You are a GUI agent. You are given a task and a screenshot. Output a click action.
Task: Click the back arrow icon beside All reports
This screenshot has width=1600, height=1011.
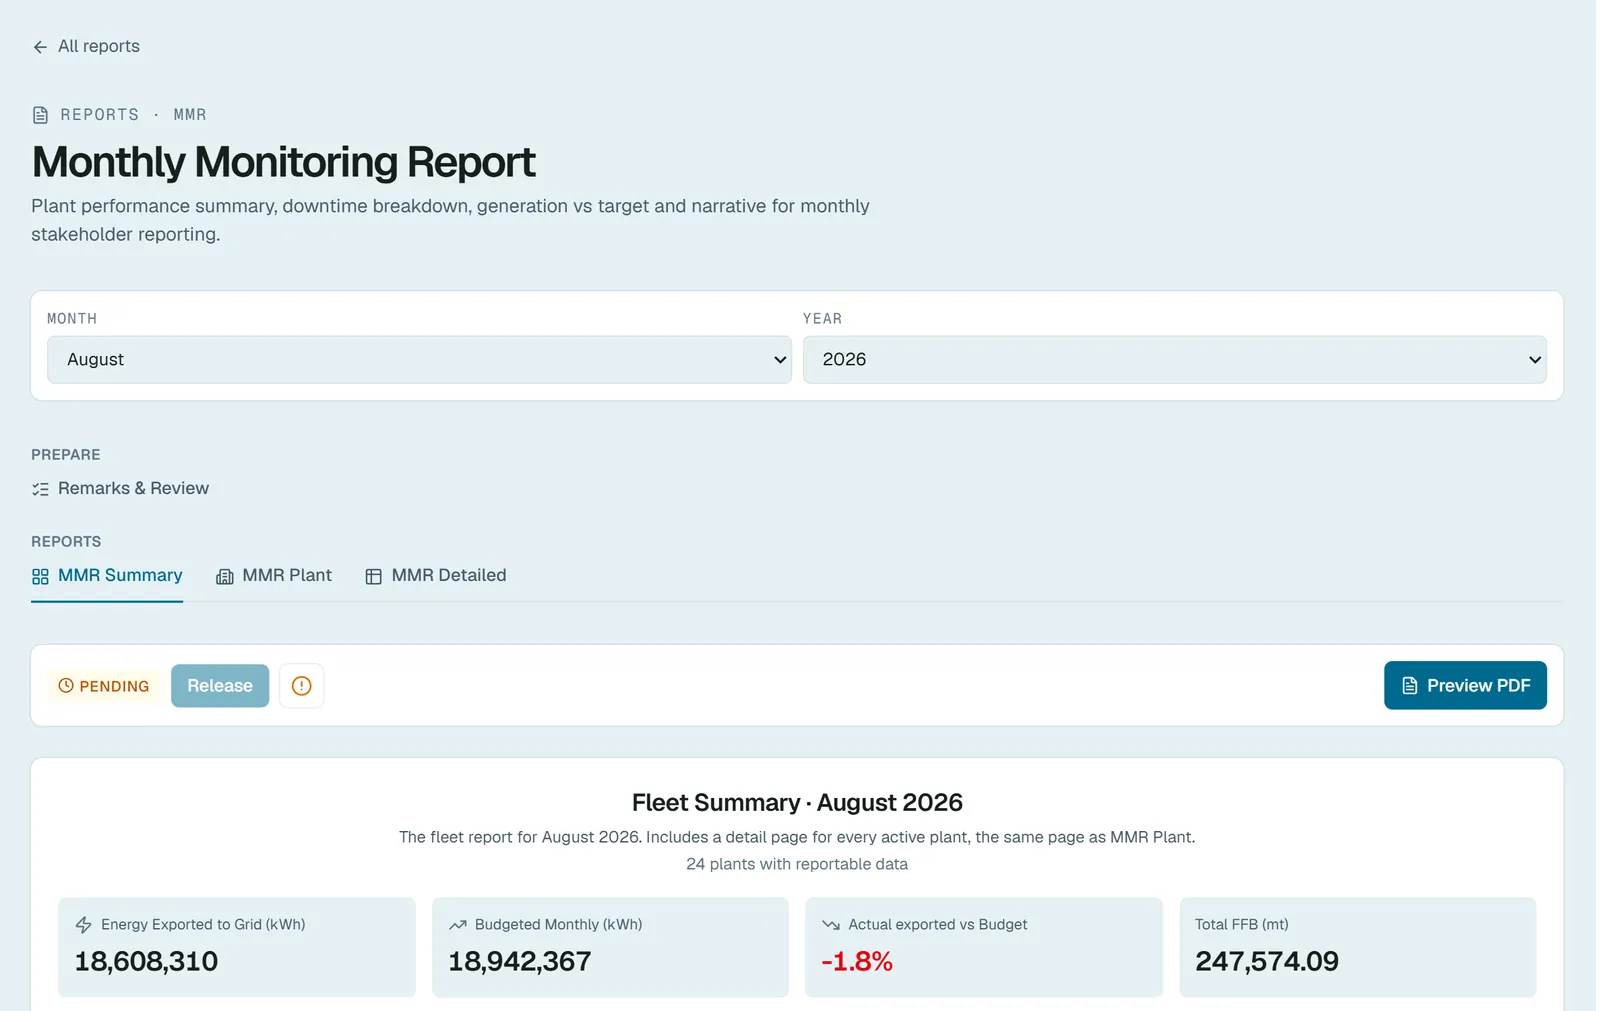click(x=40, y=47)
